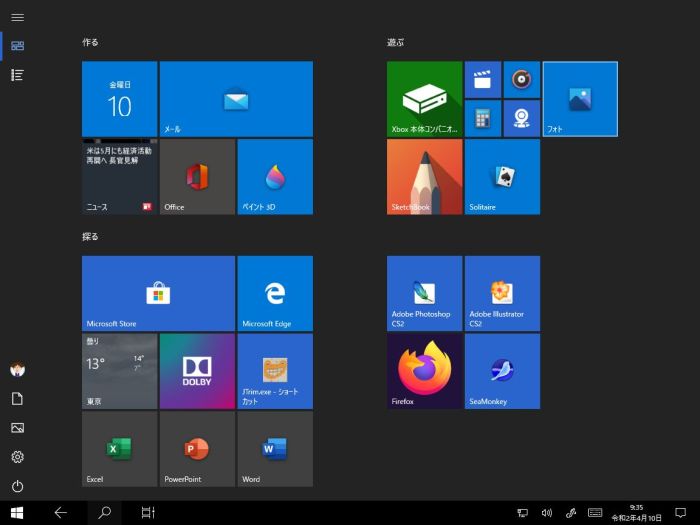Open Settings from the gear icon
Screen dimensions: 700x525
pyautogui.click(x=17, y=457)
